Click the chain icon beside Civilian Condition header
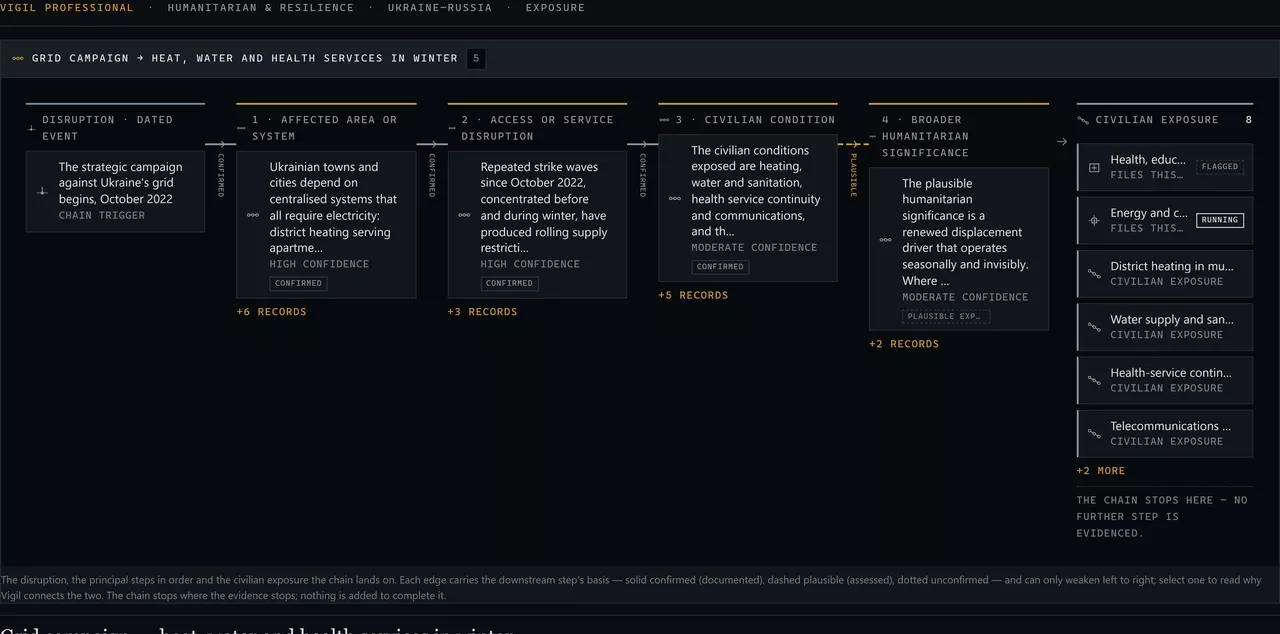Screen dimensions: 1280x634 (x=665, y=120)
